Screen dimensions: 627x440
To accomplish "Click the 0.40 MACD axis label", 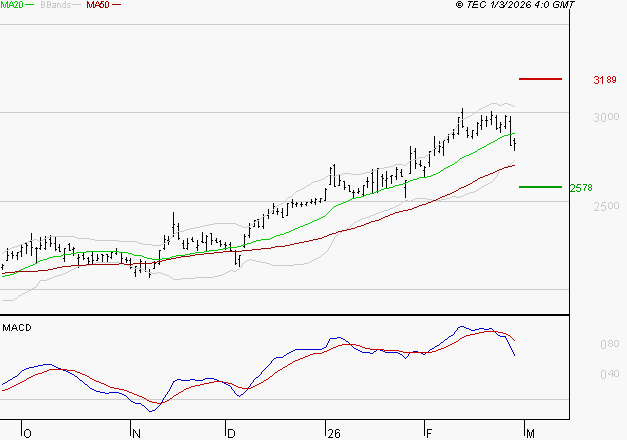I will point(610,374).
